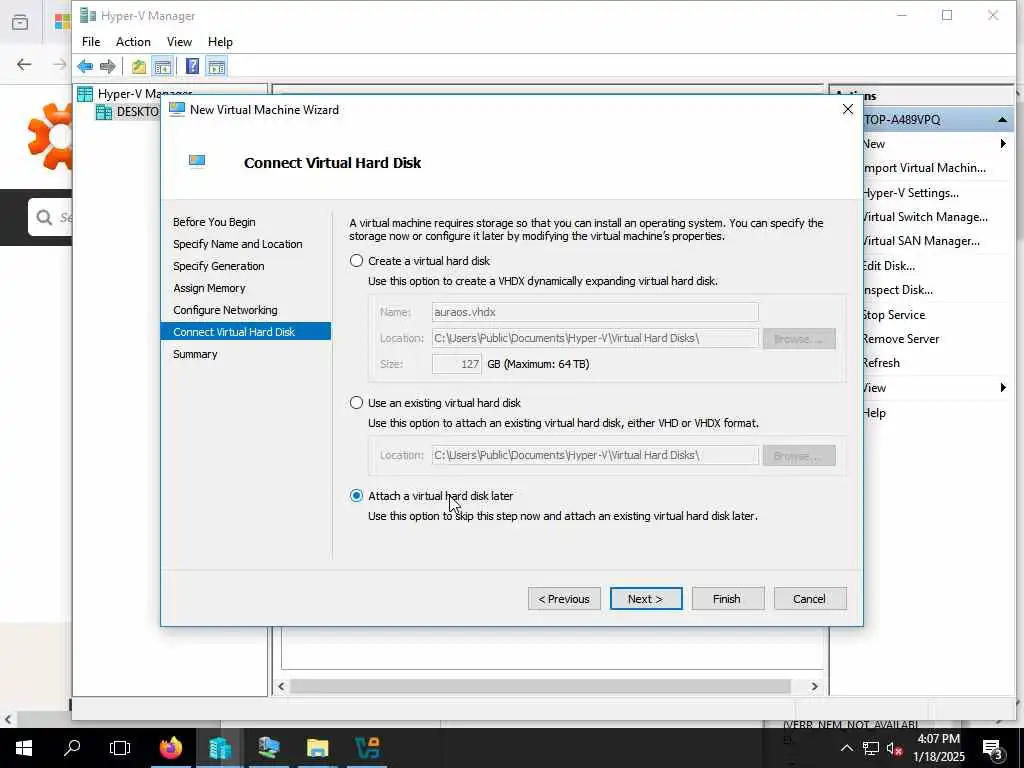Click the muted volume tray icon

[x=895, y=748]
